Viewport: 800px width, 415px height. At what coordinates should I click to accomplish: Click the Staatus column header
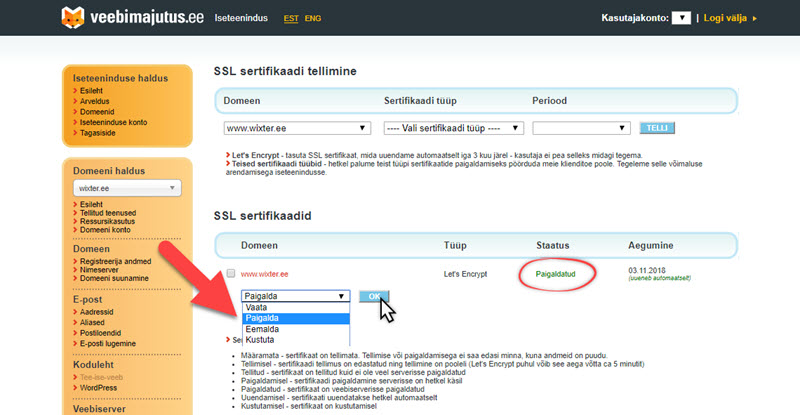553,246
